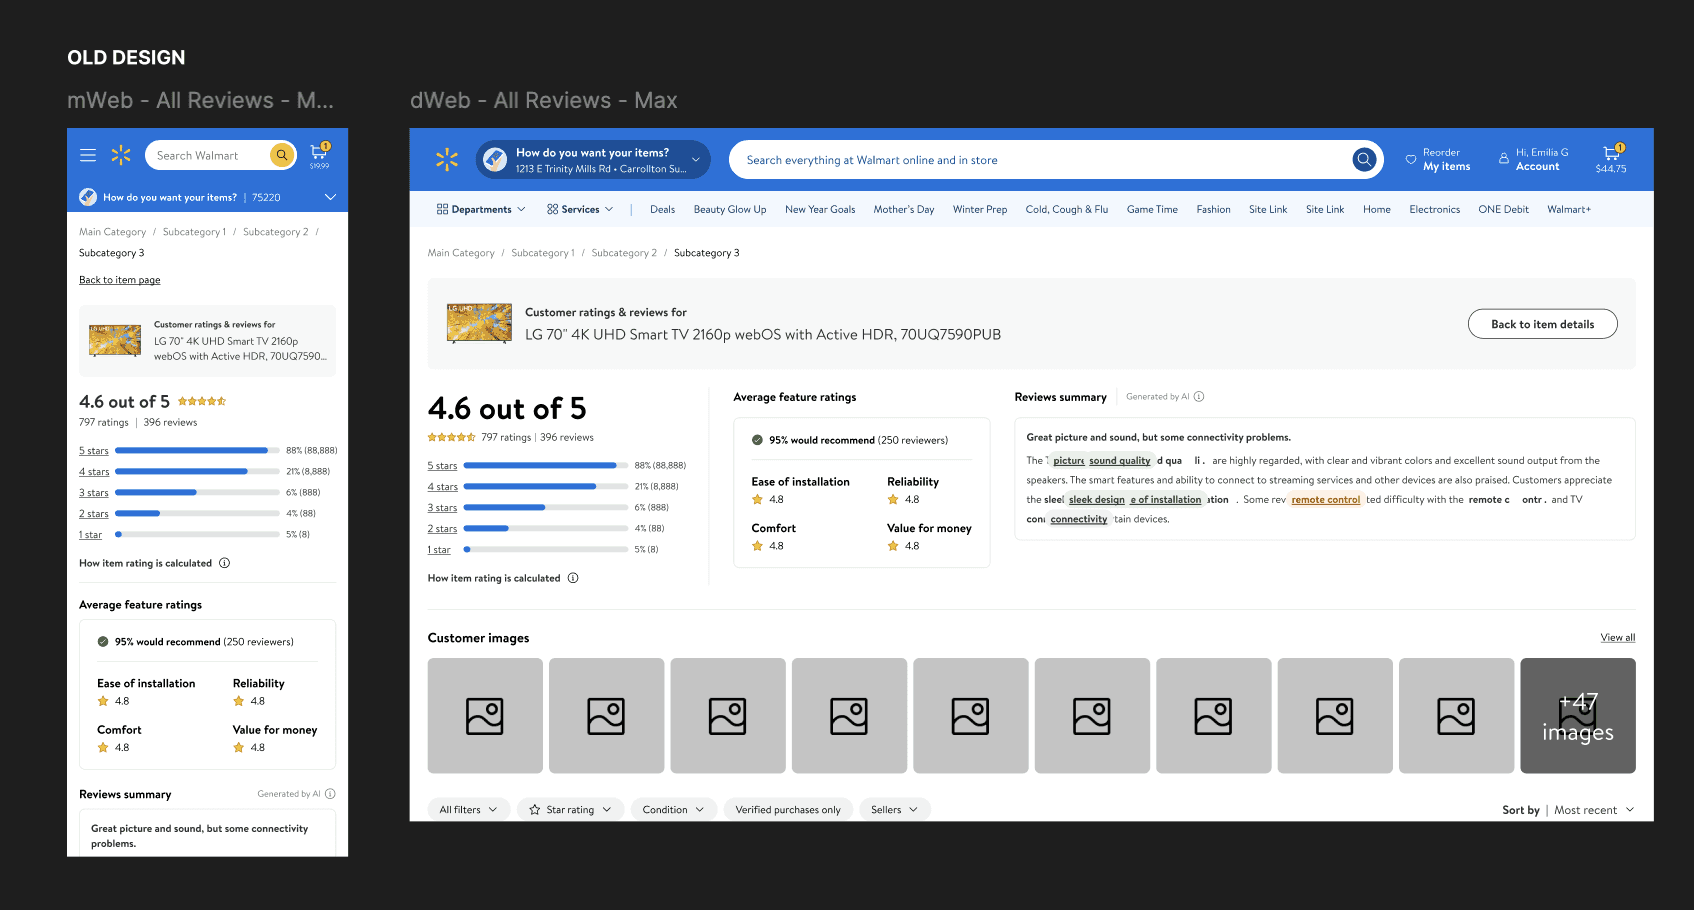The image size is (1694, 910).
Task: Open the Sellers filter dropdown
Action: pos(895,810)
